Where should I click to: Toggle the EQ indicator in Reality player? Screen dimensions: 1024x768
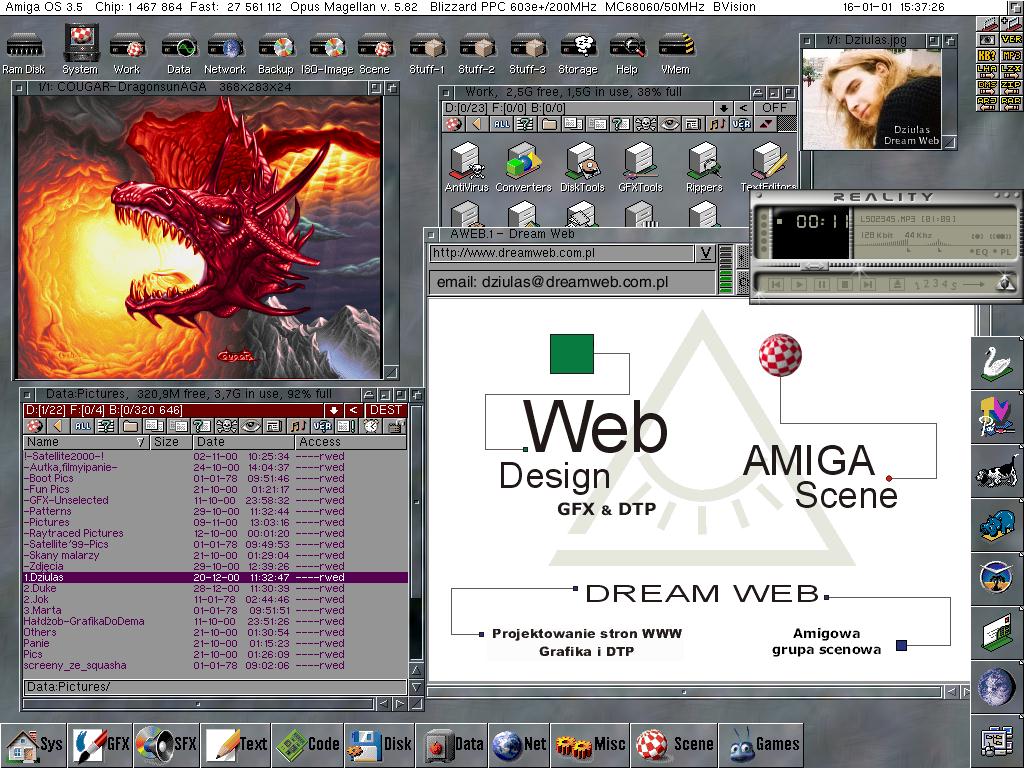(980, 252)
